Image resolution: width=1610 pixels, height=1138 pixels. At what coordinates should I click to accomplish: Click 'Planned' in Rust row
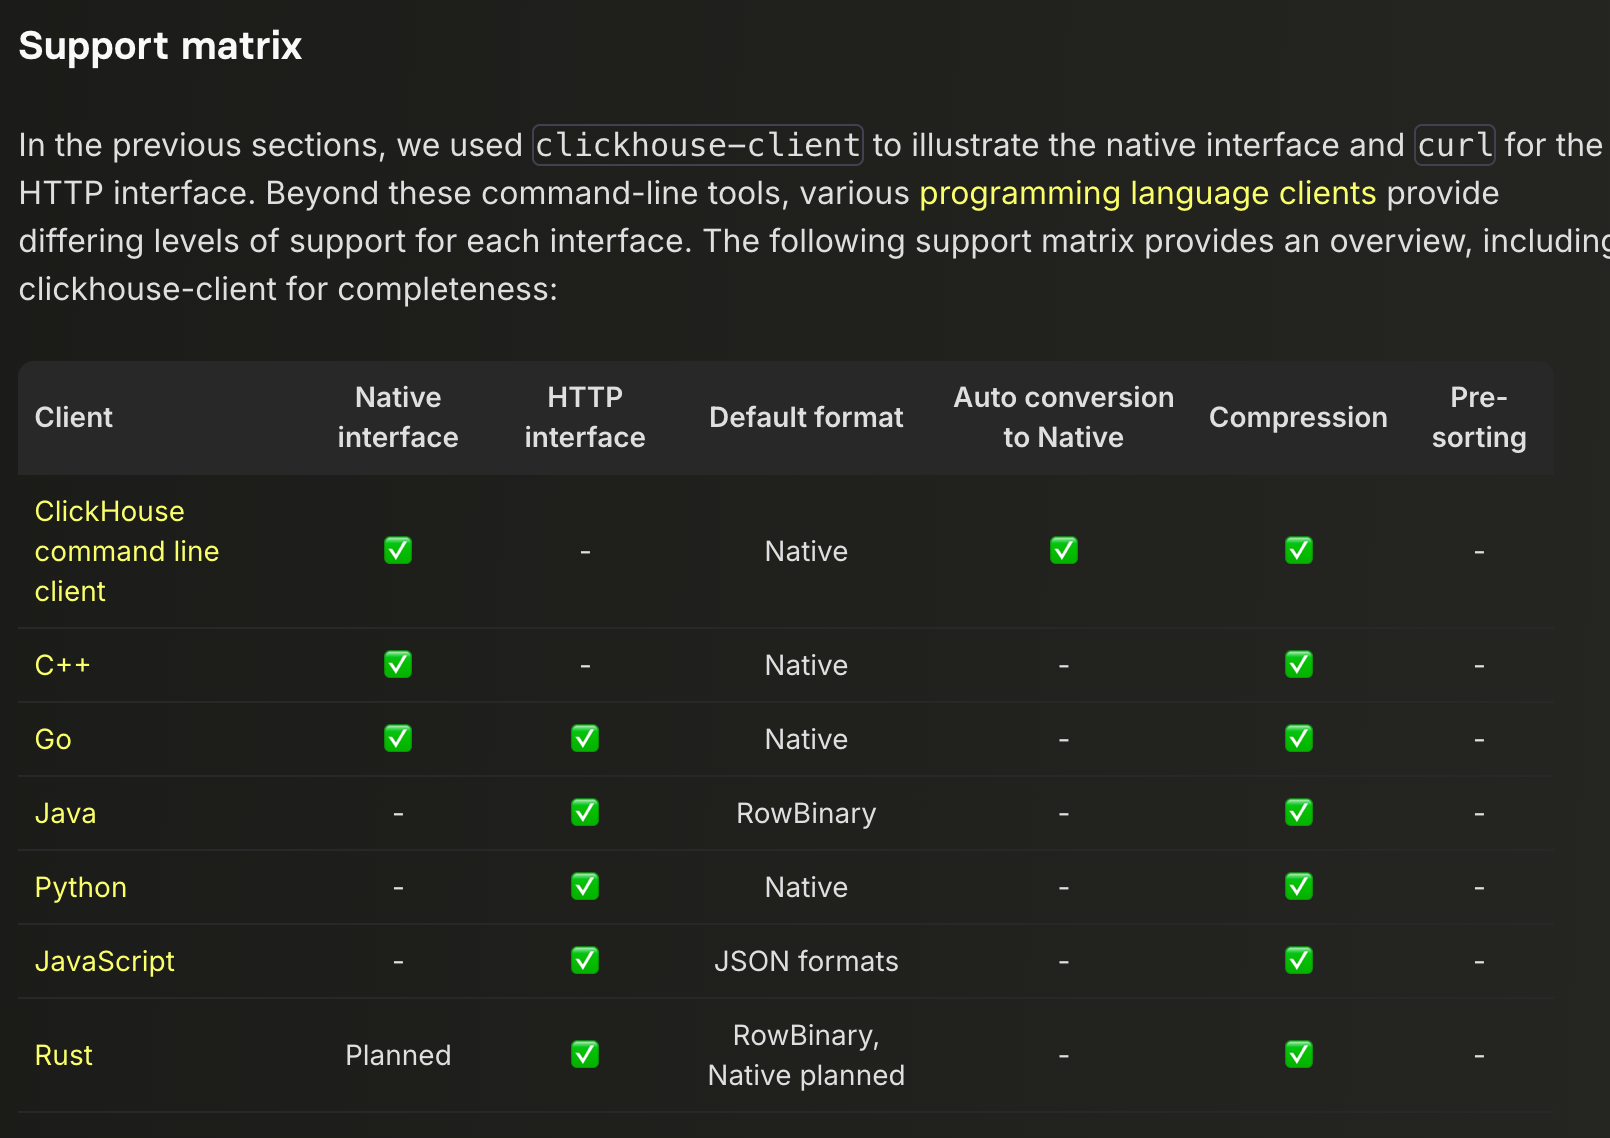[x=398, y=1055]
